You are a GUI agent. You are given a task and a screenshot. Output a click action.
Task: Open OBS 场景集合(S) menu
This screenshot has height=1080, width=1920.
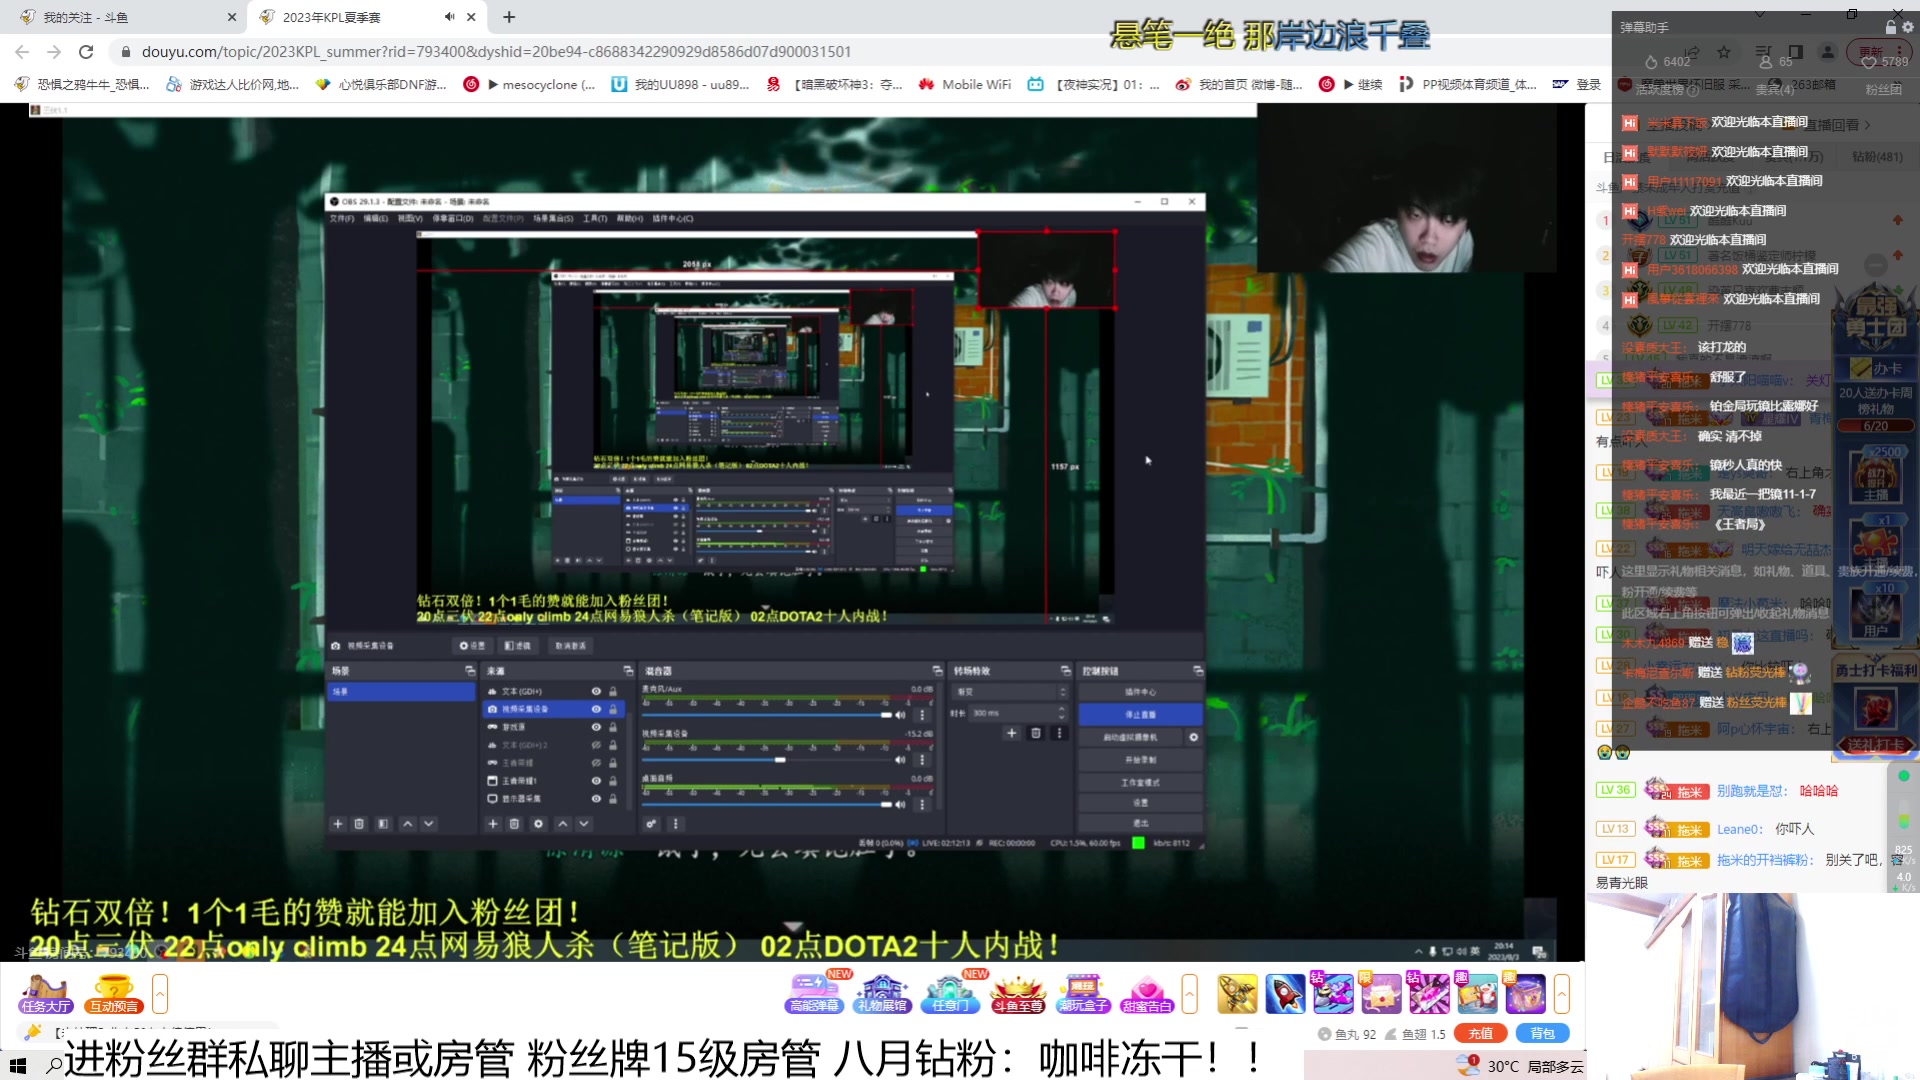pyautogui.click(x=553, y=218)
